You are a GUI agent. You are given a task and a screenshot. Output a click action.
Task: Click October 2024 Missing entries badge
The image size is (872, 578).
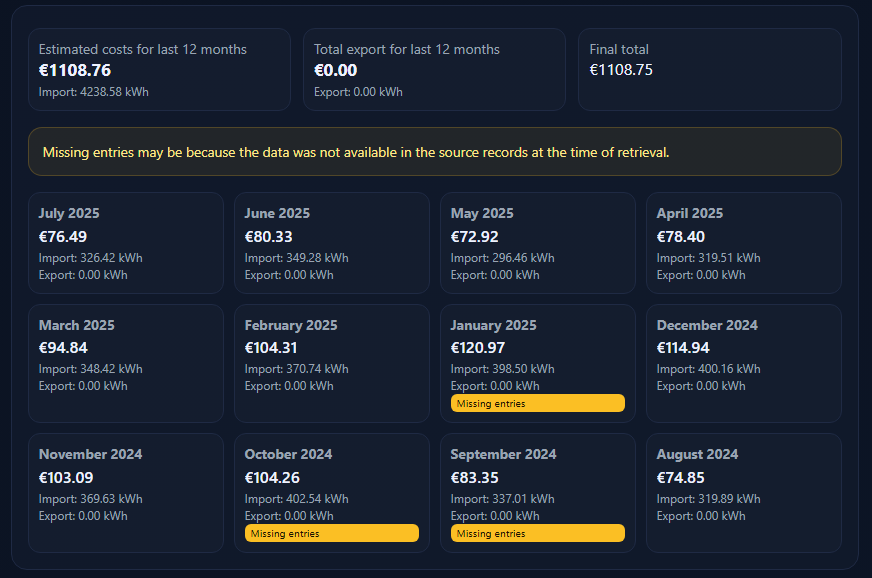[x=331, y=533]
